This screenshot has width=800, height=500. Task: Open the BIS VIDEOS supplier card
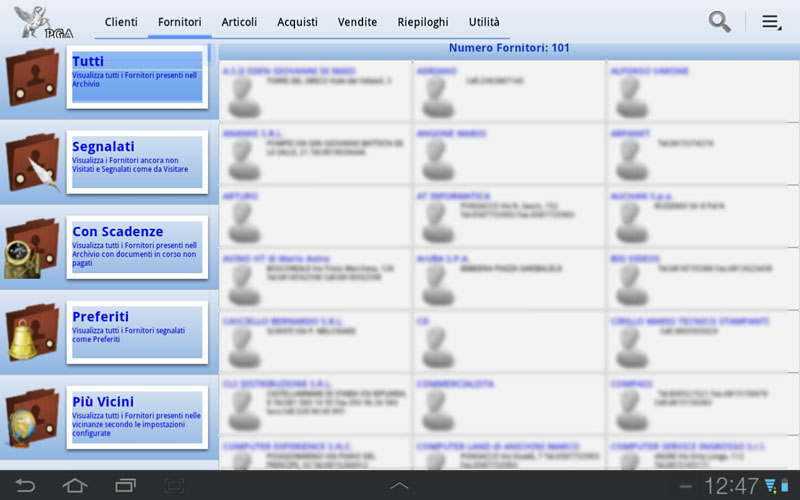(703, 279)
